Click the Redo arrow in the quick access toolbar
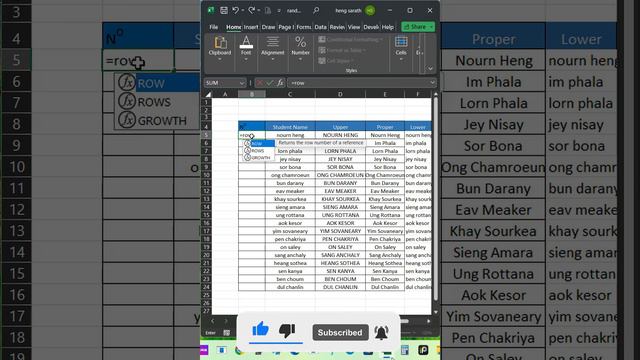The image size is (640, 360). [251, 10]
